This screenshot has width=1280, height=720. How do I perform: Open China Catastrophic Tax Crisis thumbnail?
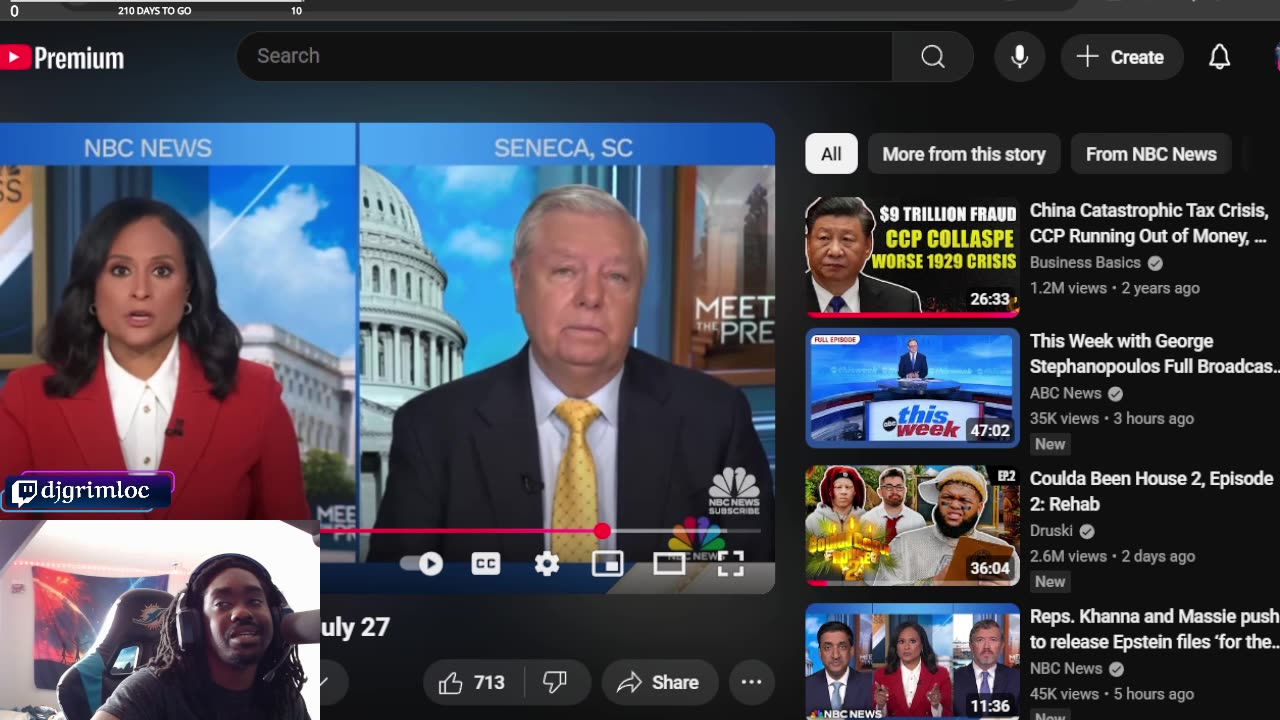click(x=913, y=256)
